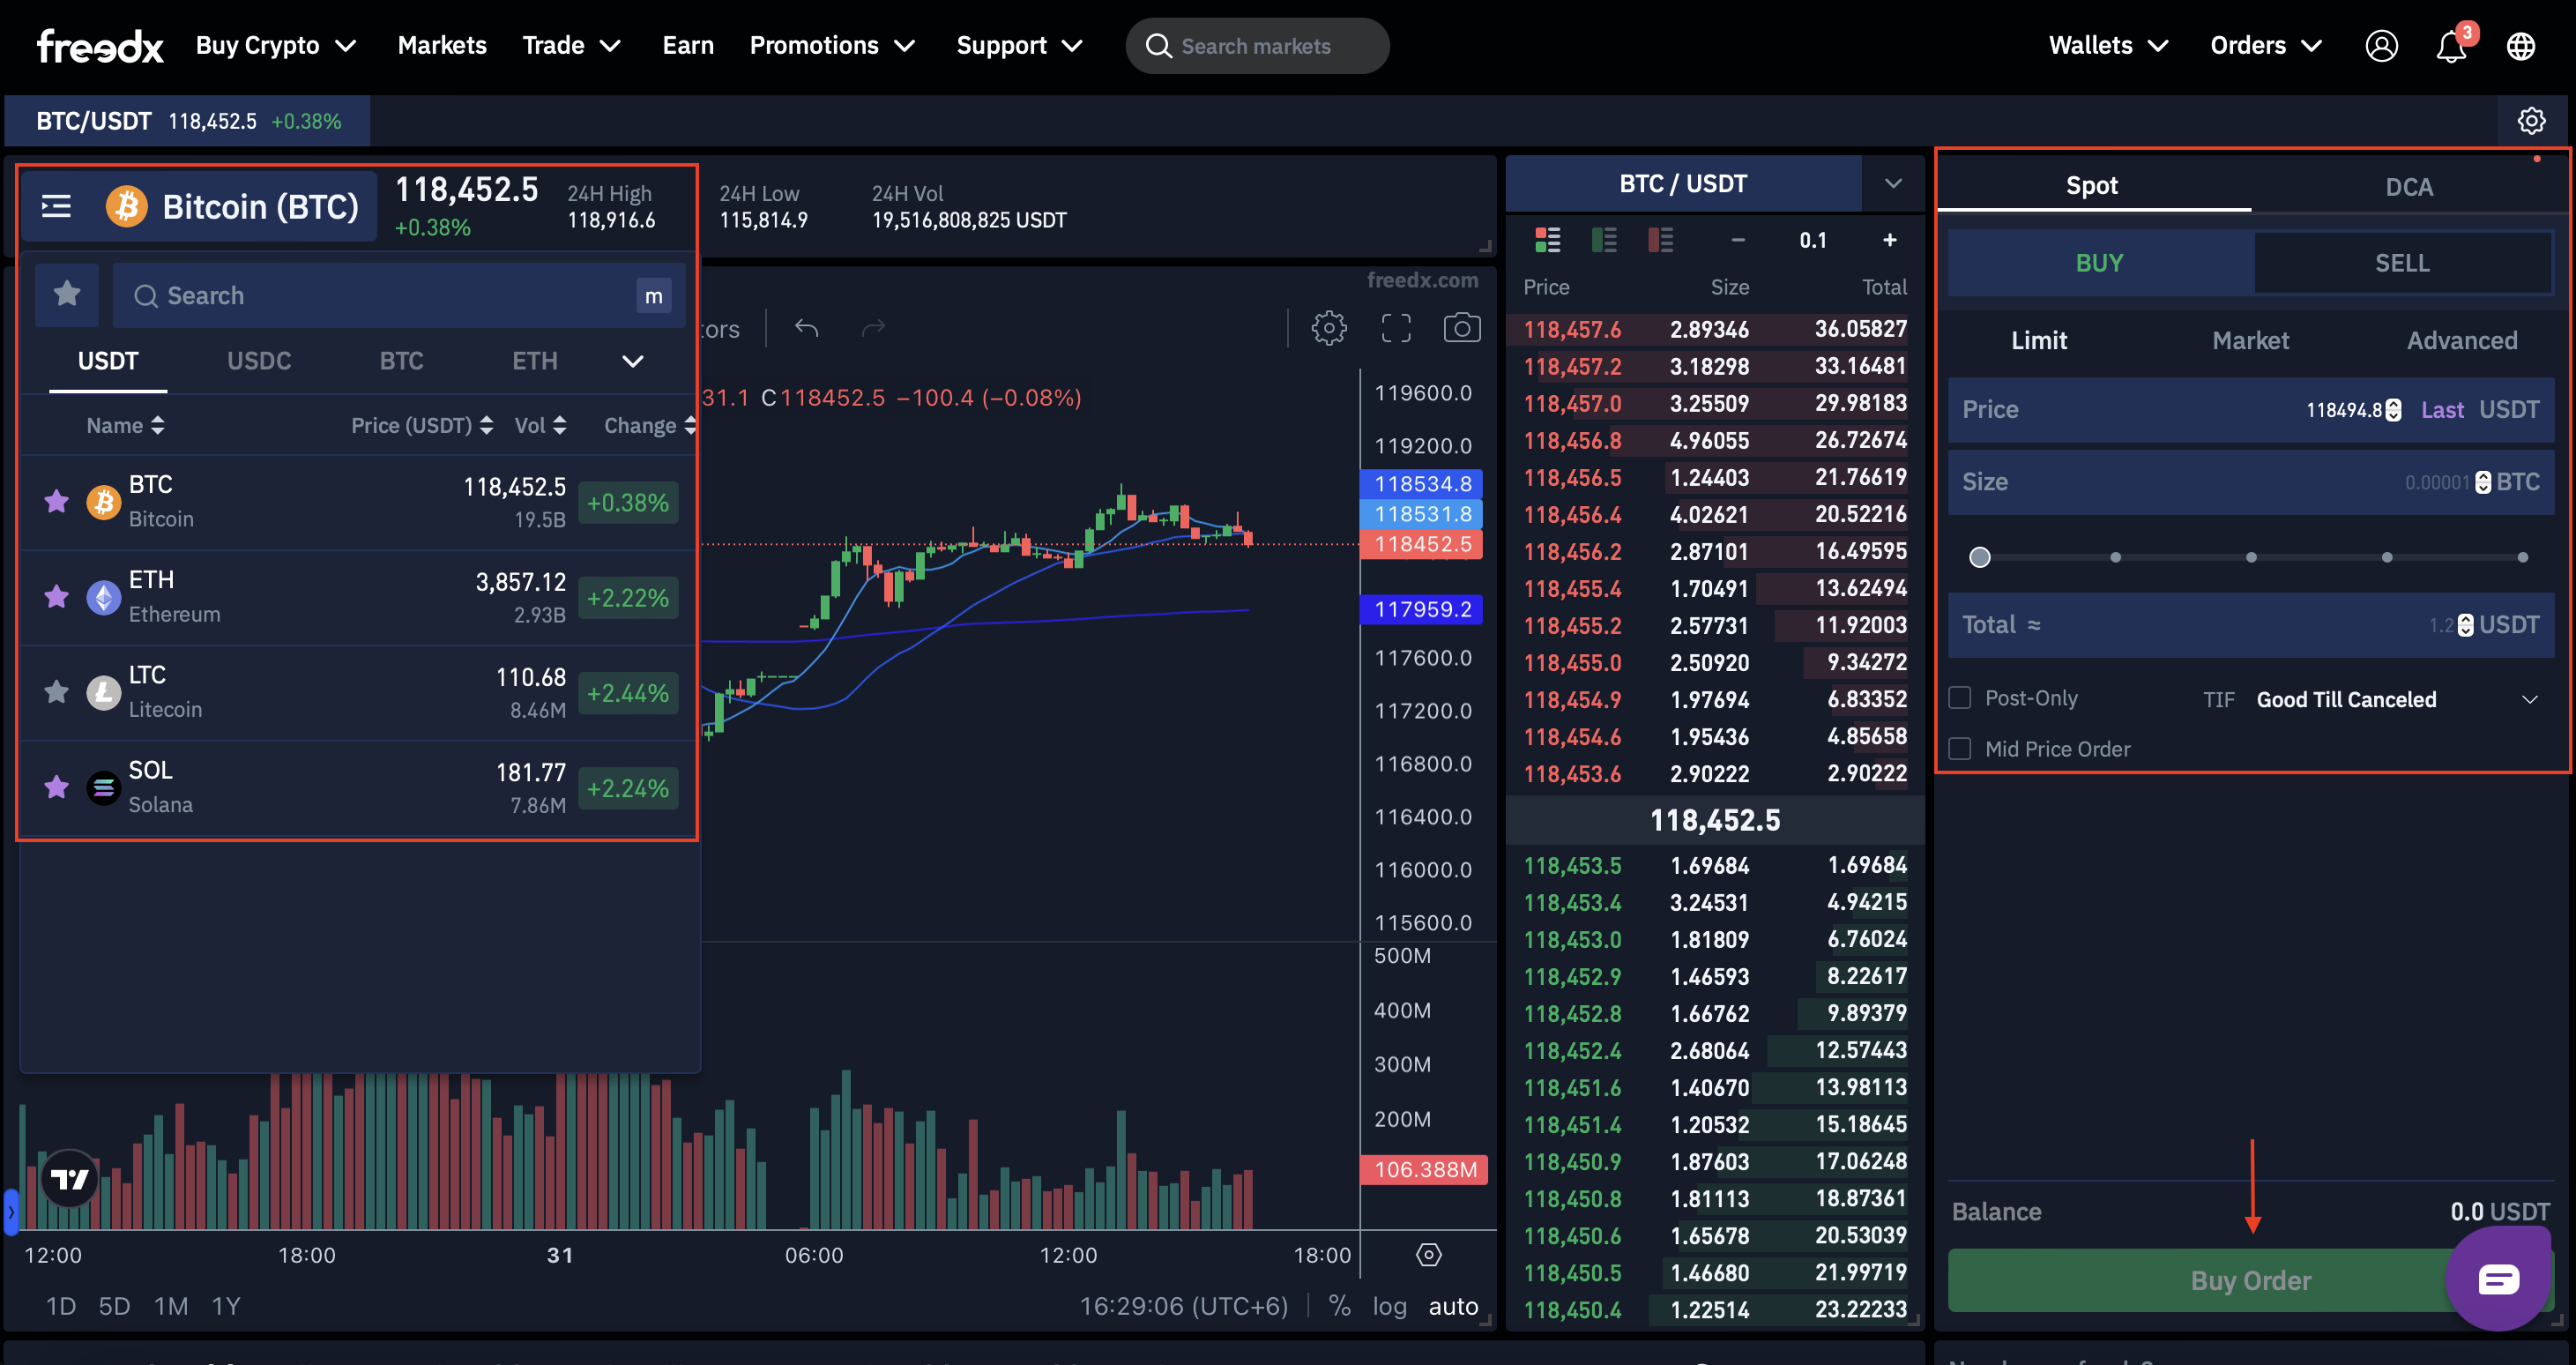Open the Markets link
Image resolution: width=2576 pixels, height=1365 pixels.
tap(442, 46)
